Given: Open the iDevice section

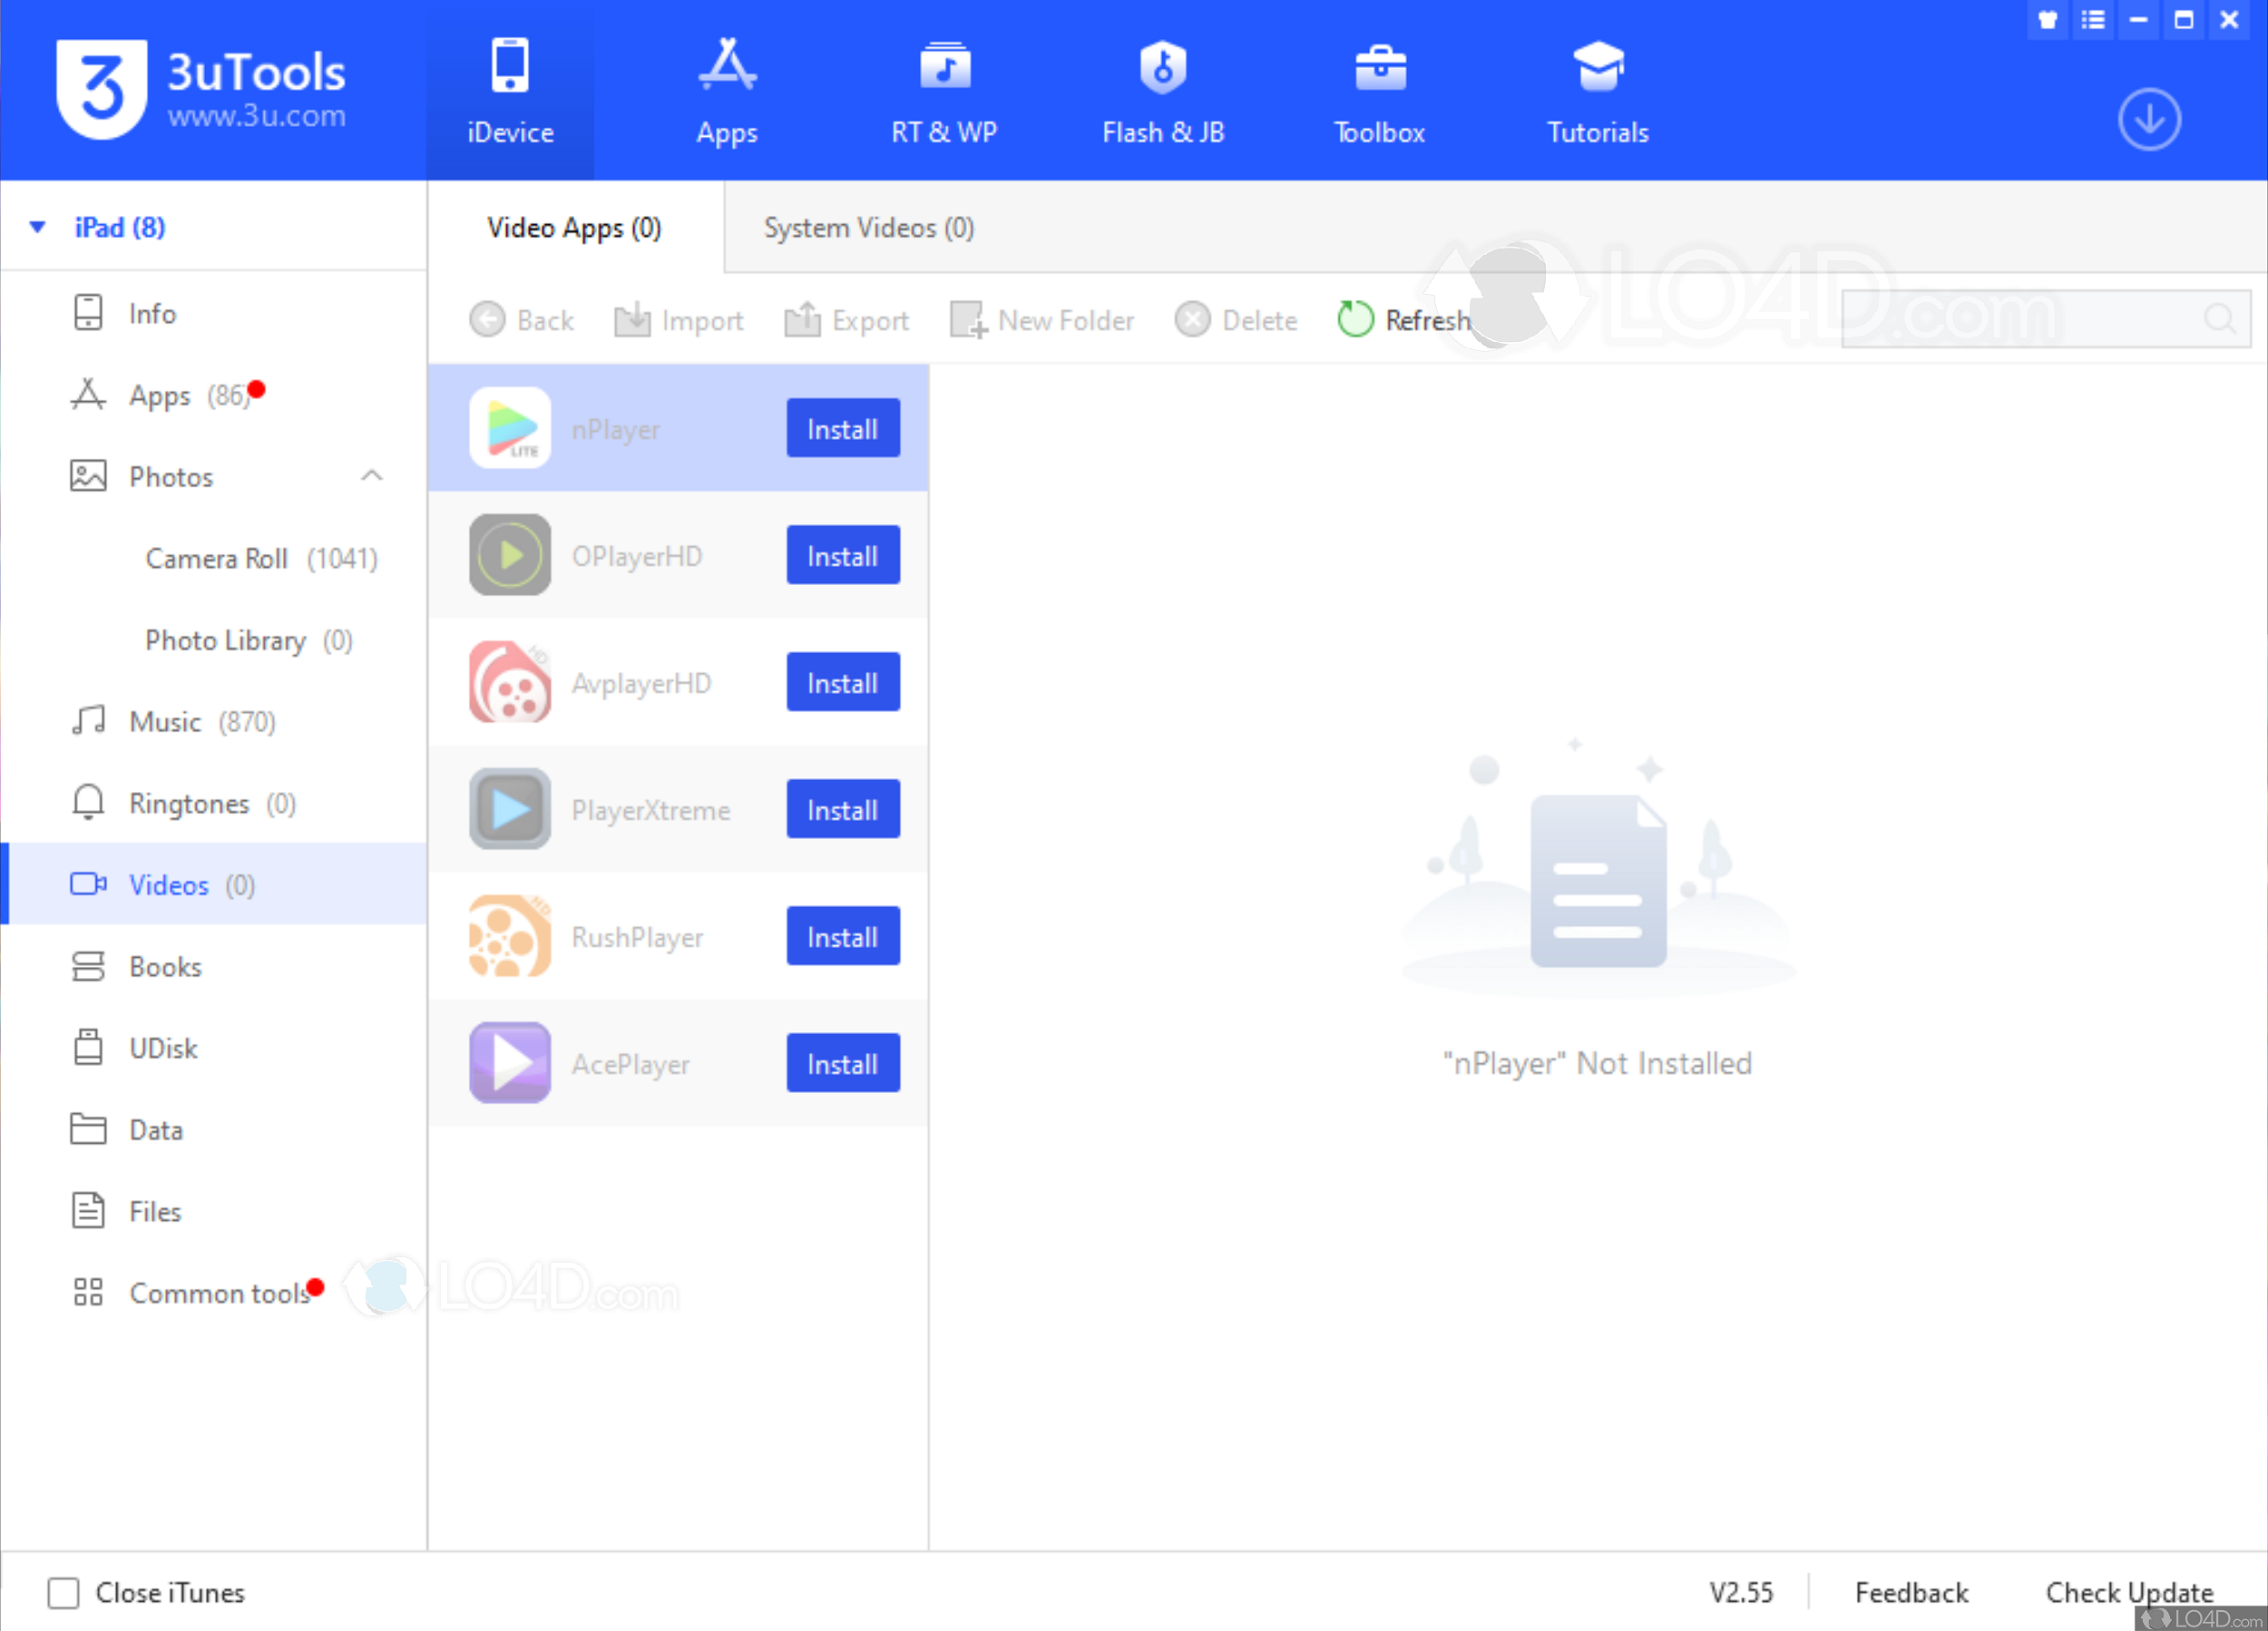Looking at the screenshot, I should click(x=510, y=91).
